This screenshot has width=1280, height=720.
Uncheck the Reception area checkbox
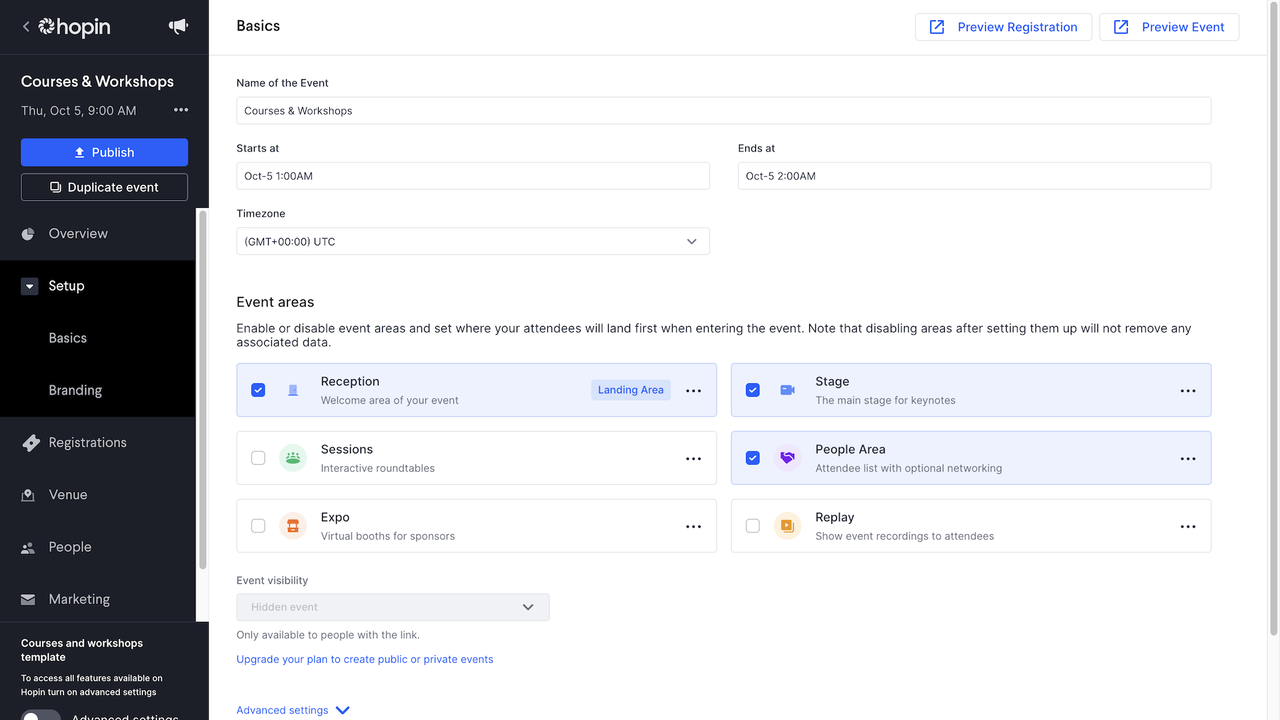coord(258,390)
